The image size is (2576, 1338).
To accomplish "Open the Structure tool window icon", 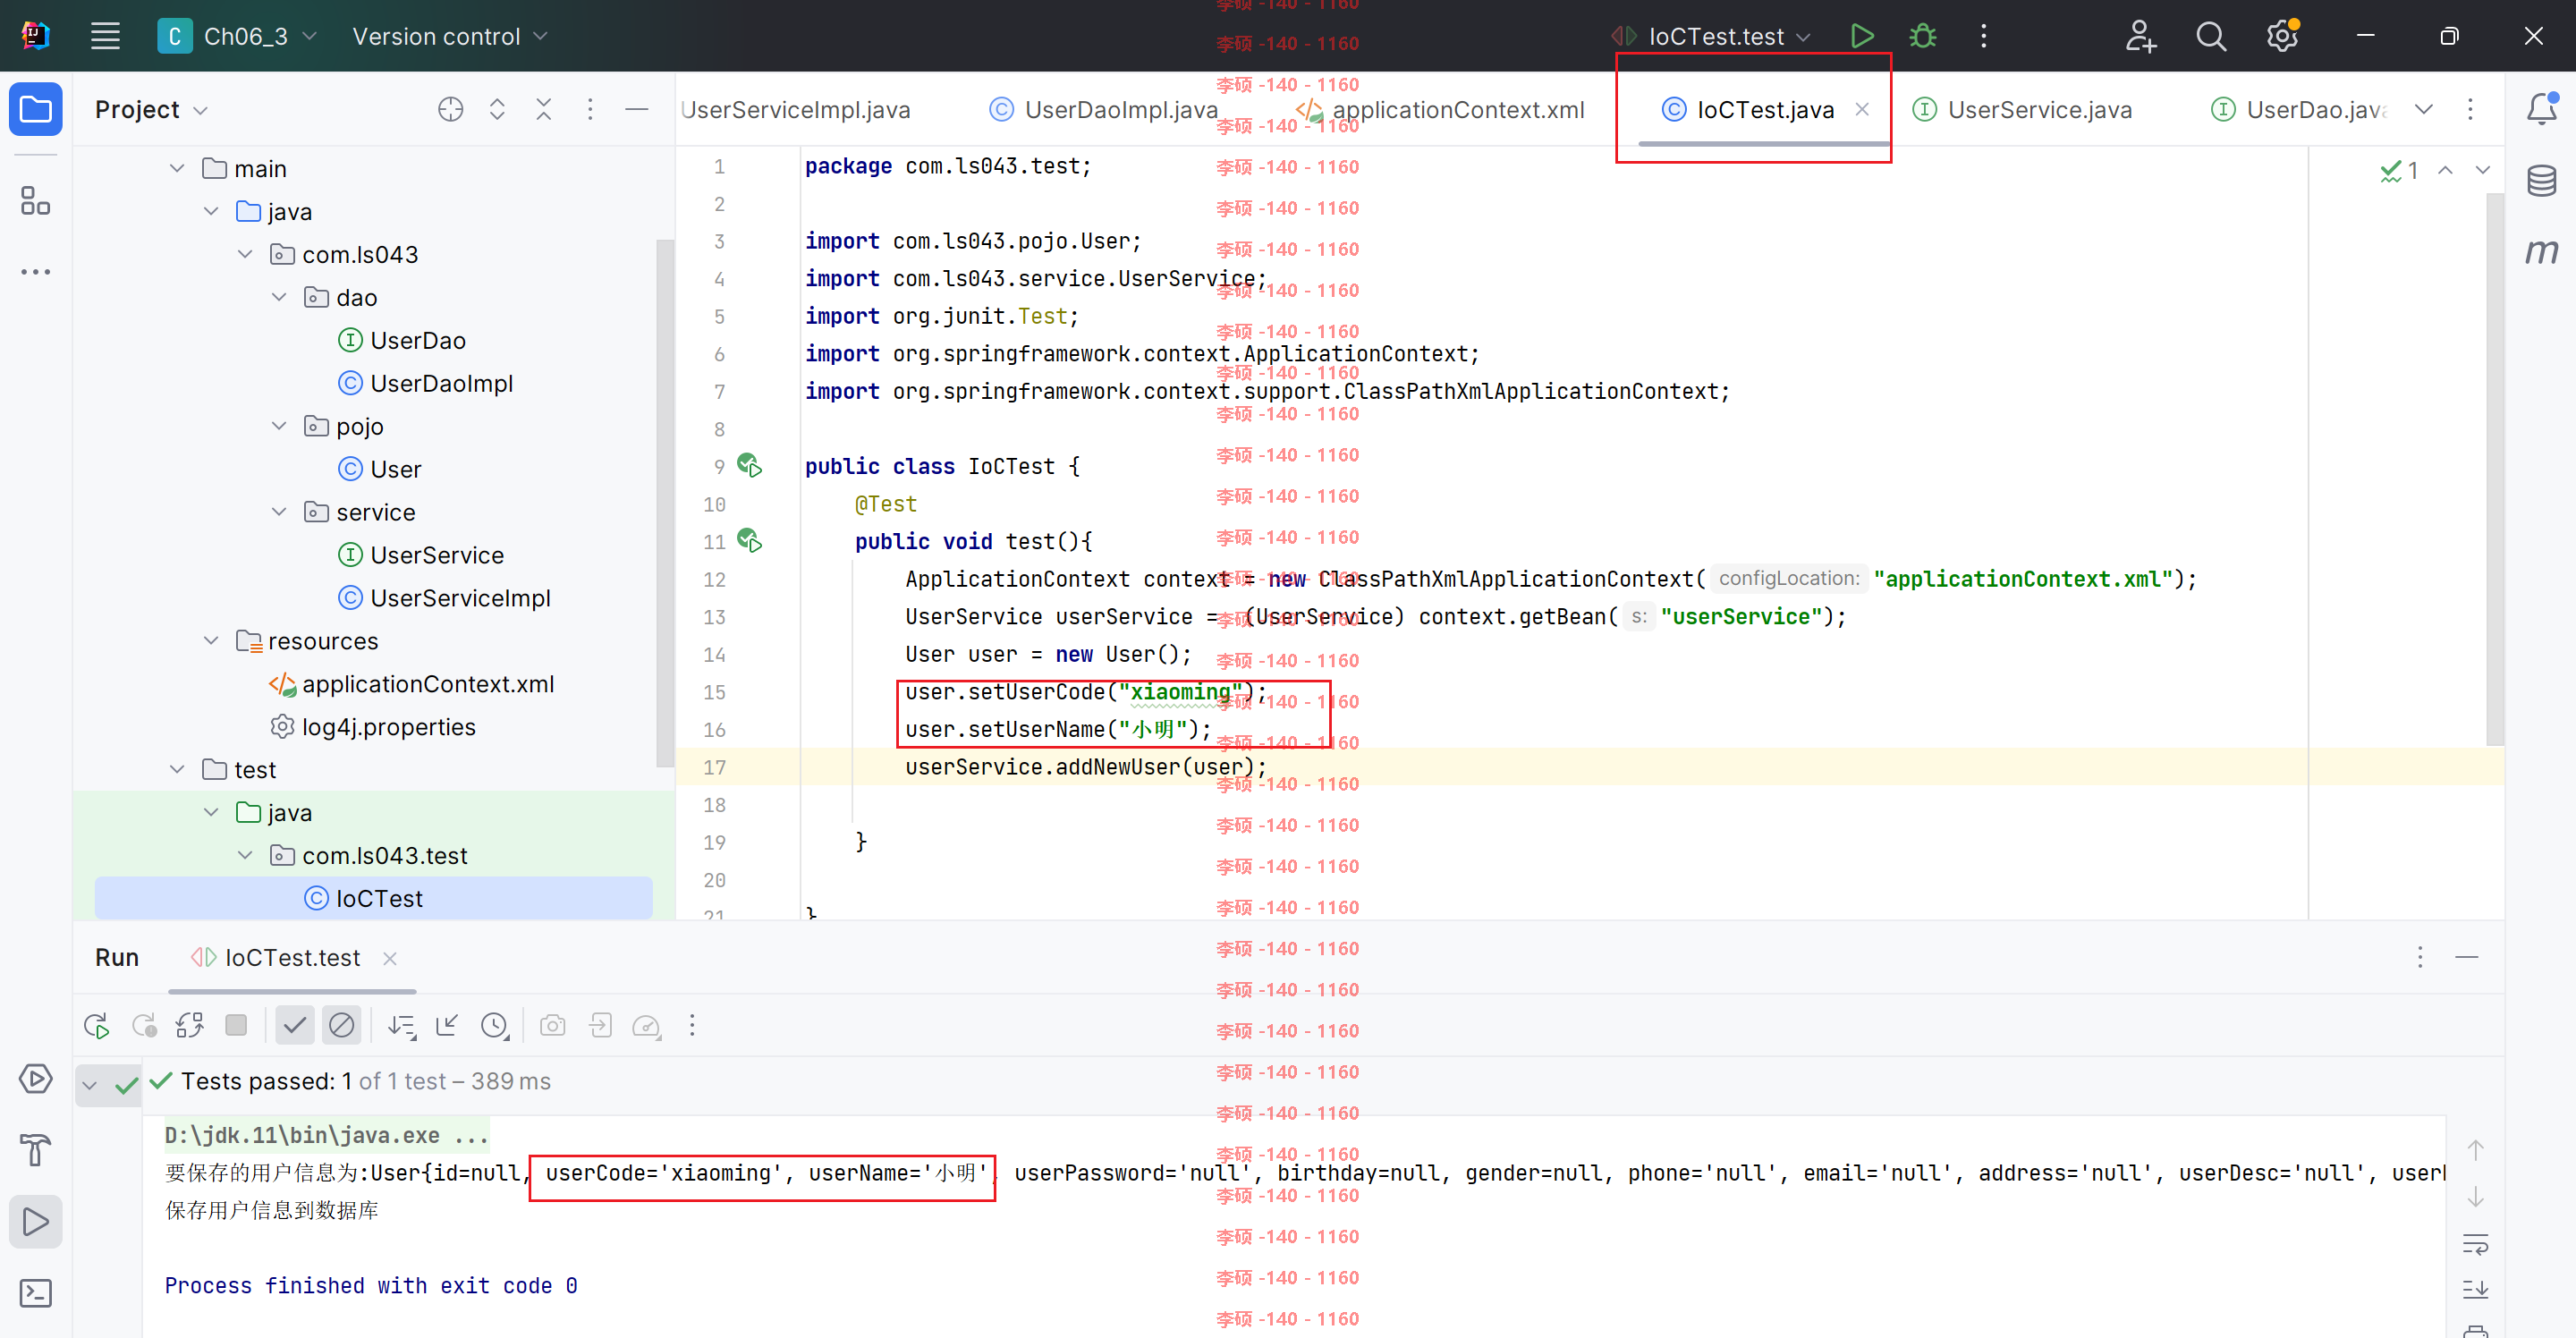I will pyautogui.click(x=36, y=200).
